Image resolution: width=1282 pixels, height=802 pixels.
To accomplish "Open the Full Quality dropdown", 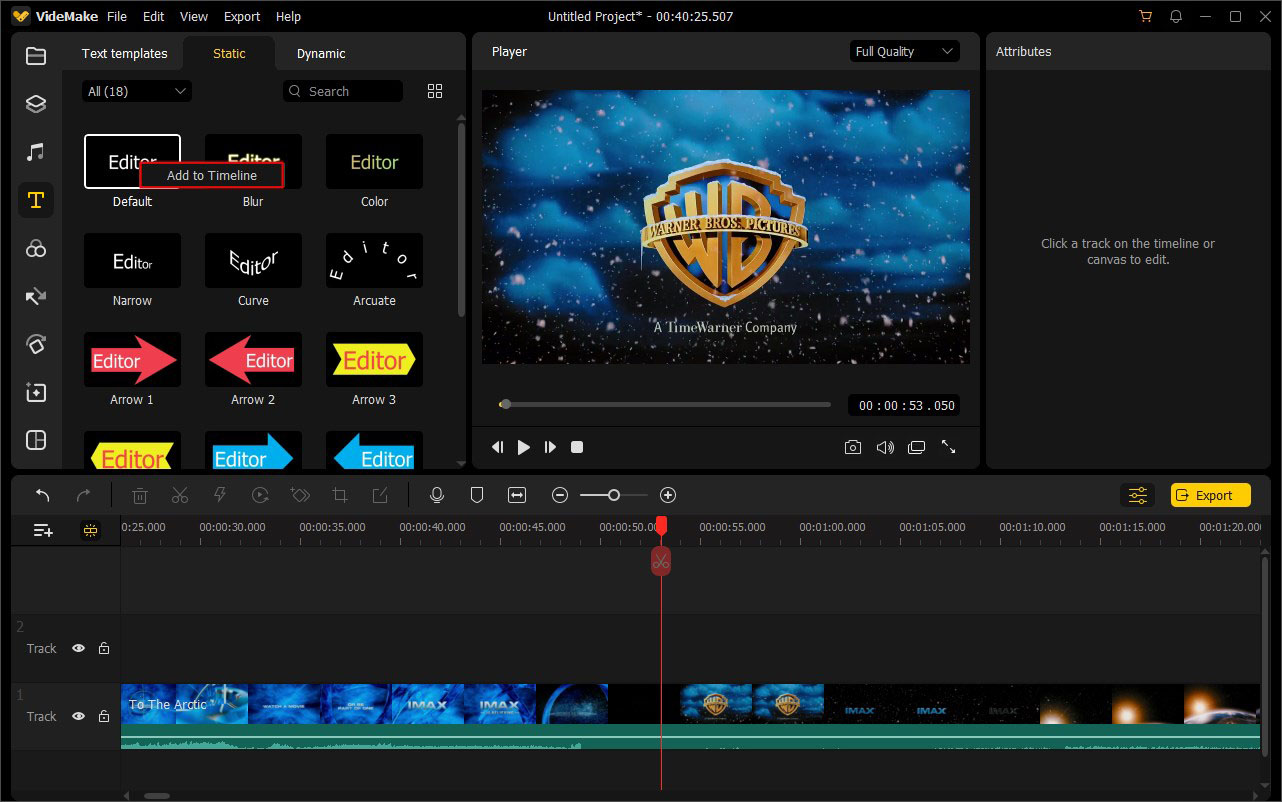I will click(904, 52).
